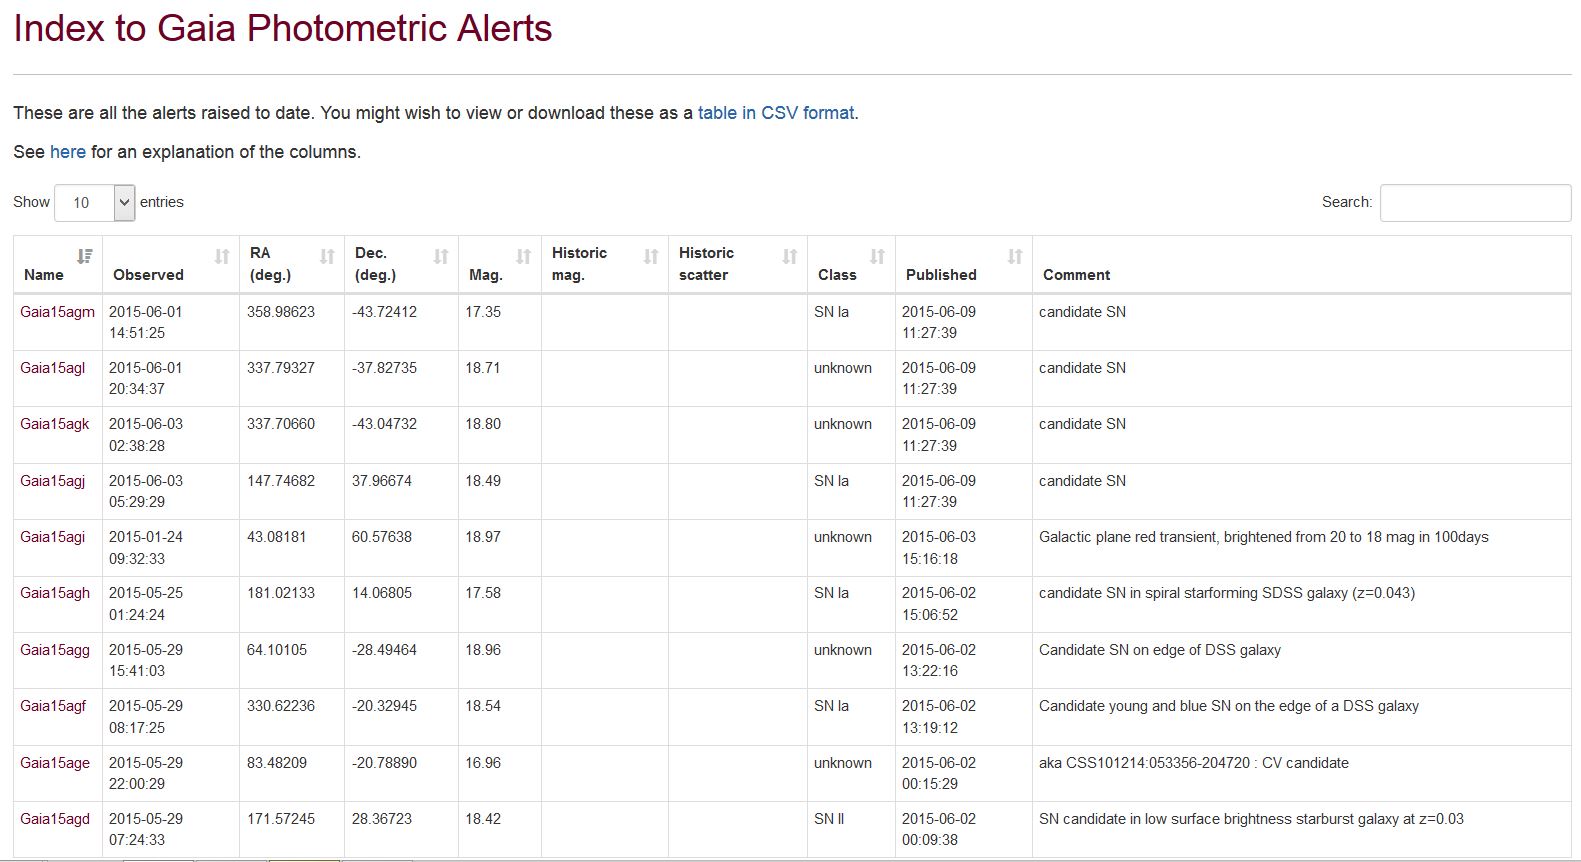Viewport: 1581px width, 862px height.
Task: Click the Index to Gaia Photometric Alerts heading
Action: tap(283, 28)
